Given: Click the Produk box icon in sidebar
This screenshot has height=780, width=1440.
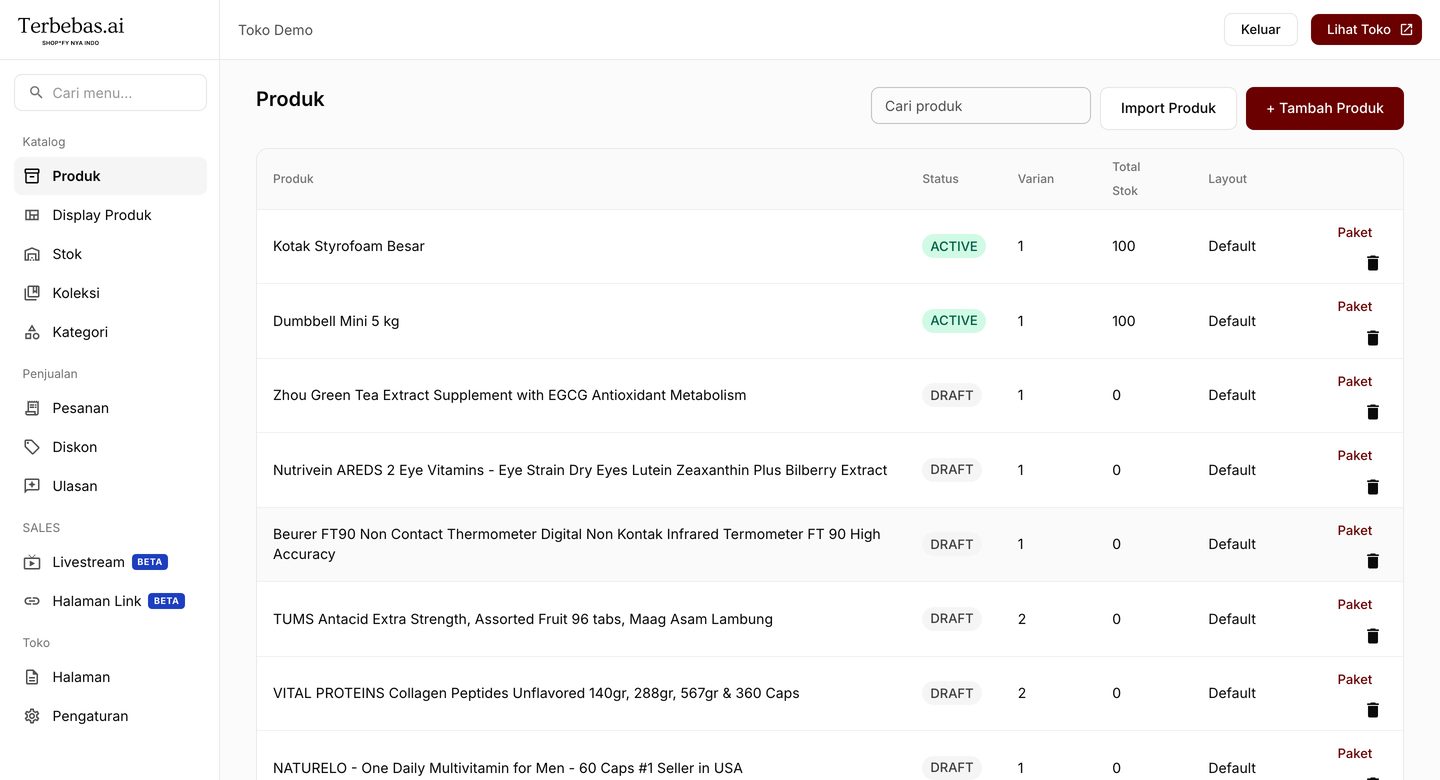Looking at the screenshot, I should pos(32,176).
